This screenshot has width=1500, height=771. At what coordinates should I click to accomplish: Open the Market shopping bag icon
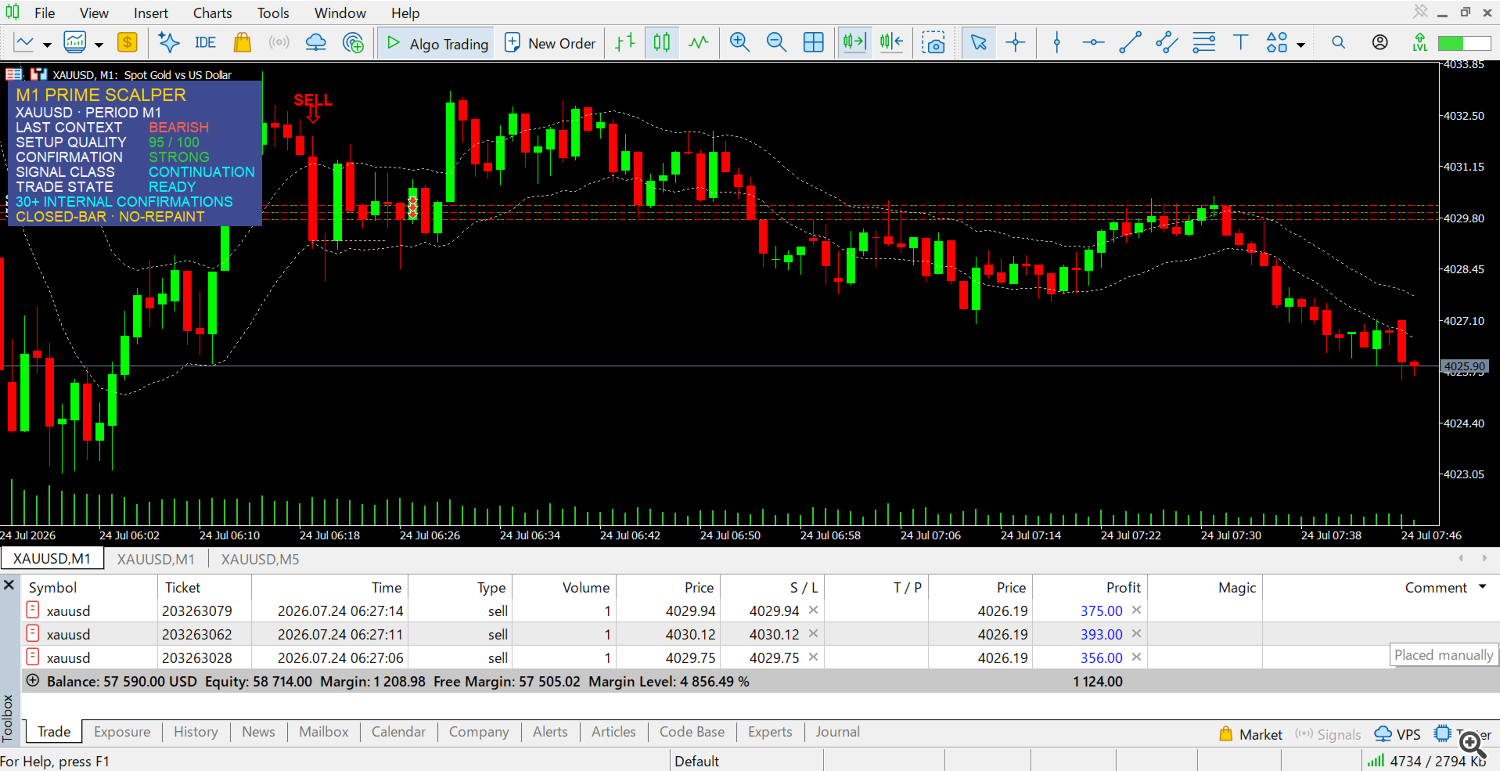(x=242, y=43)
